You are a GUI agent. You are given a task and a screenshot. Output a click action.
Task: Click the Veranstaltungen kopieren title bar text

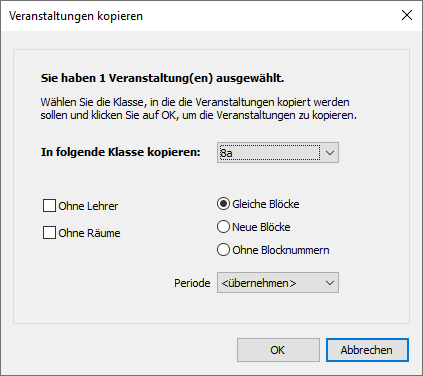click(x=76, y=16)
